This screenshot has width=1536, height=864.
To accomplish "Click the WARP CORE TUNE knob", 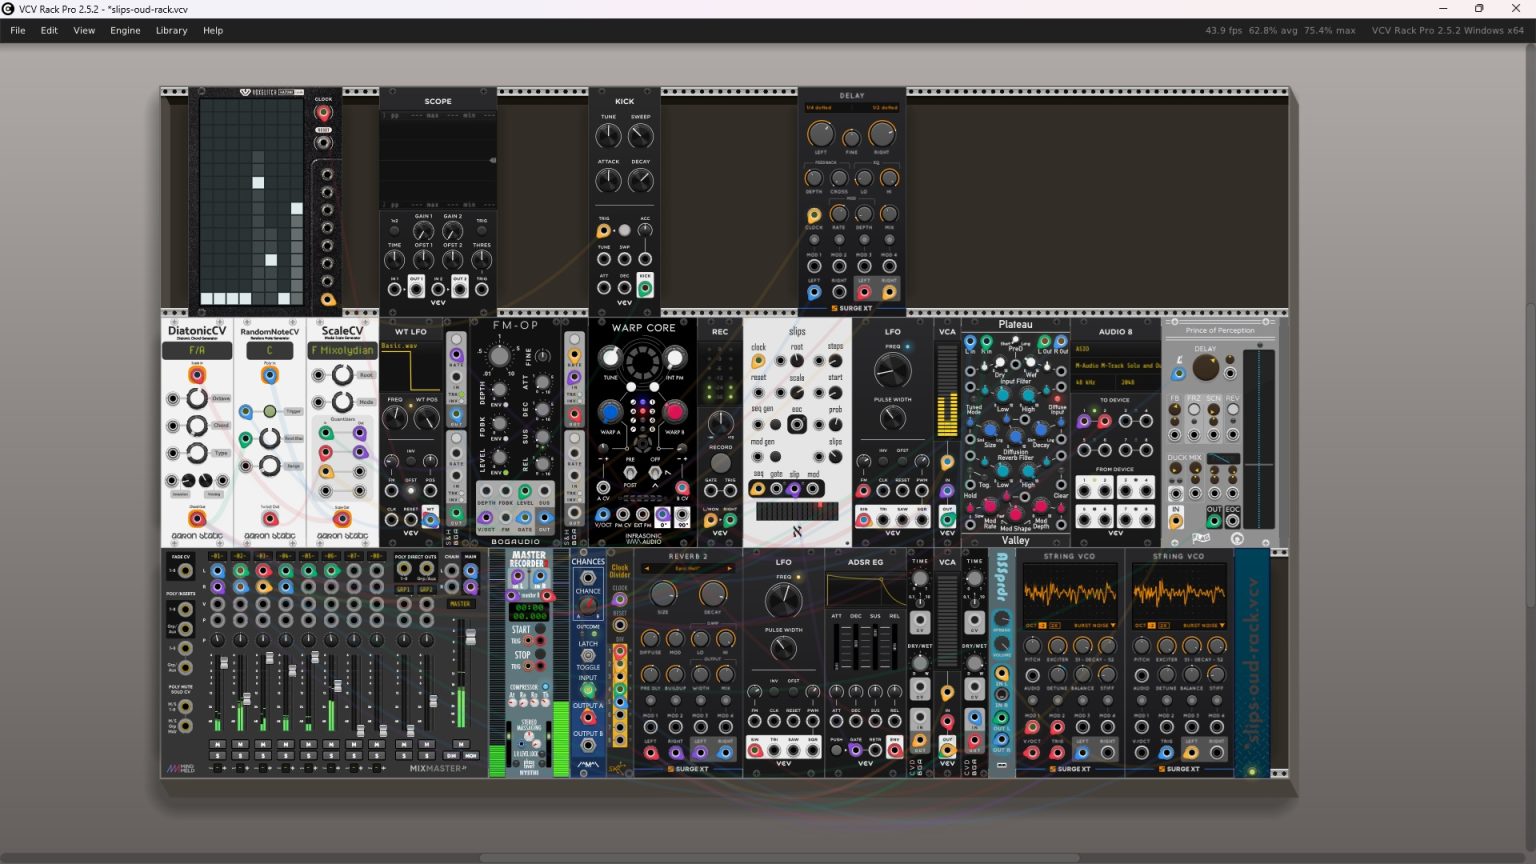I will (x=610, y=359).
